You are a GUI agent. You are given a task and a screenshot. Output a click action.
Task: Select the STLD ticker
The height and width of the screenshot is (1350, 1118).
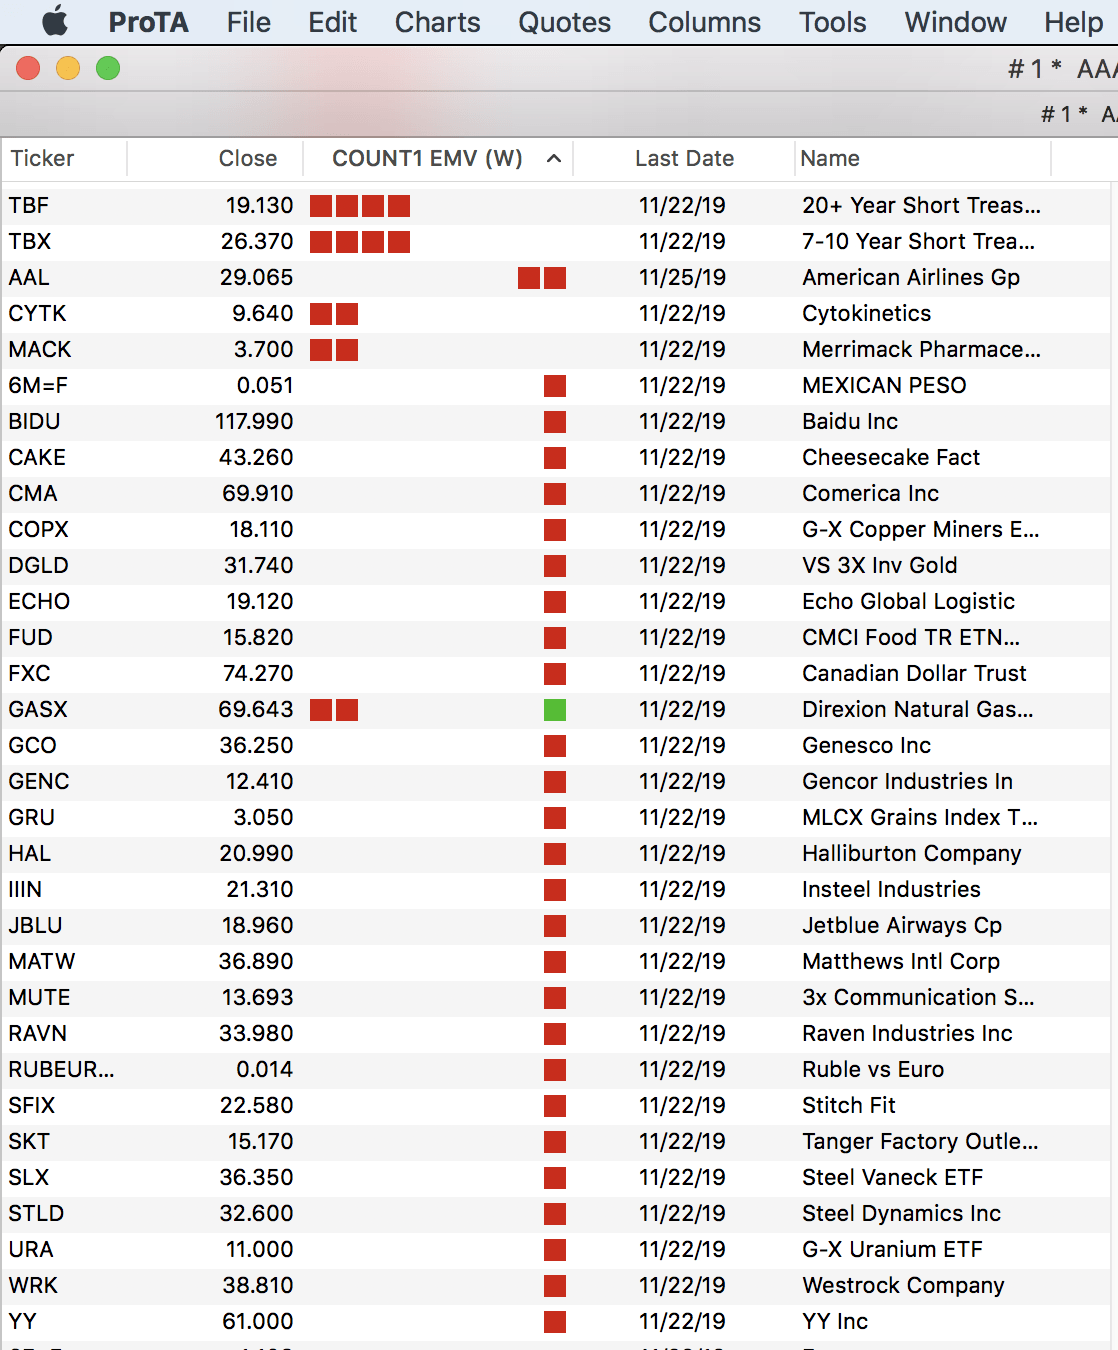point(36,1214)
